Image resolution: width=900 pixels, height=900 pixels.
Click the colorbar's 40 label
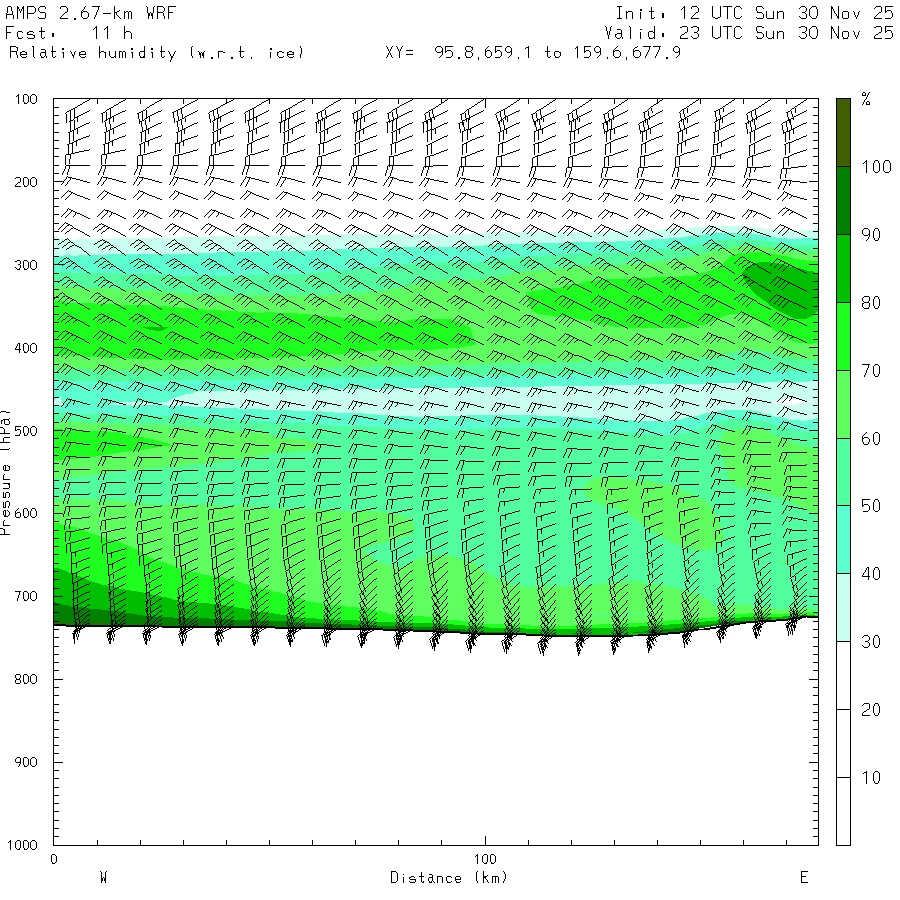[871, 574]
